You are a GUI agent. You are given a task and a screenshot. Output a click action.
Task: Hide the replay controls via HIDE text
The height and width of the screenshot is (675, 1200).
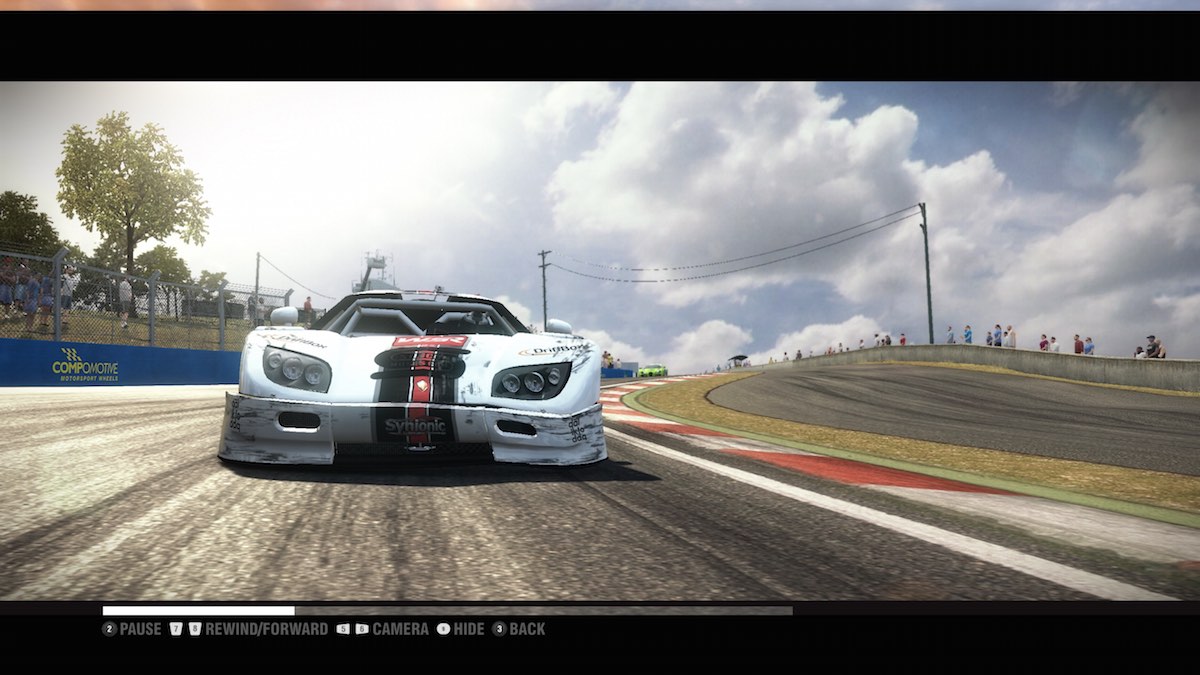468,629
